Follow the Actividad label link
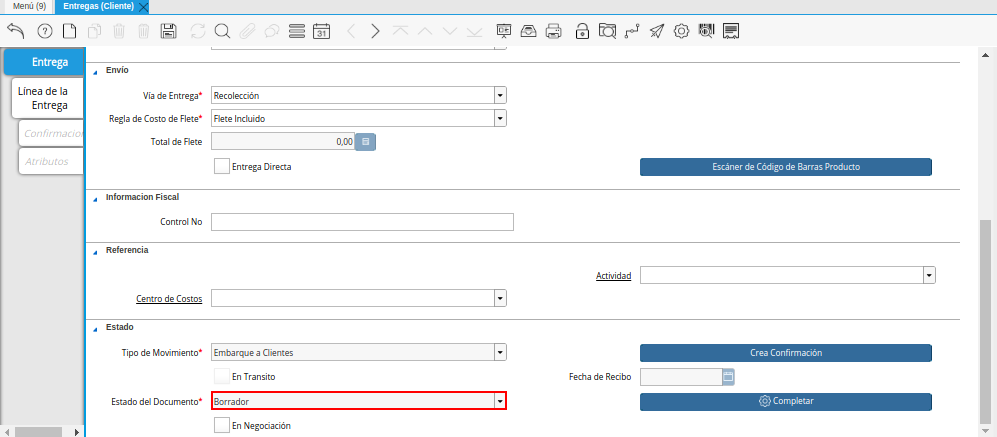The height and width of the screenshot is (437, 997). pyautogui.click(x=614, y=276)
